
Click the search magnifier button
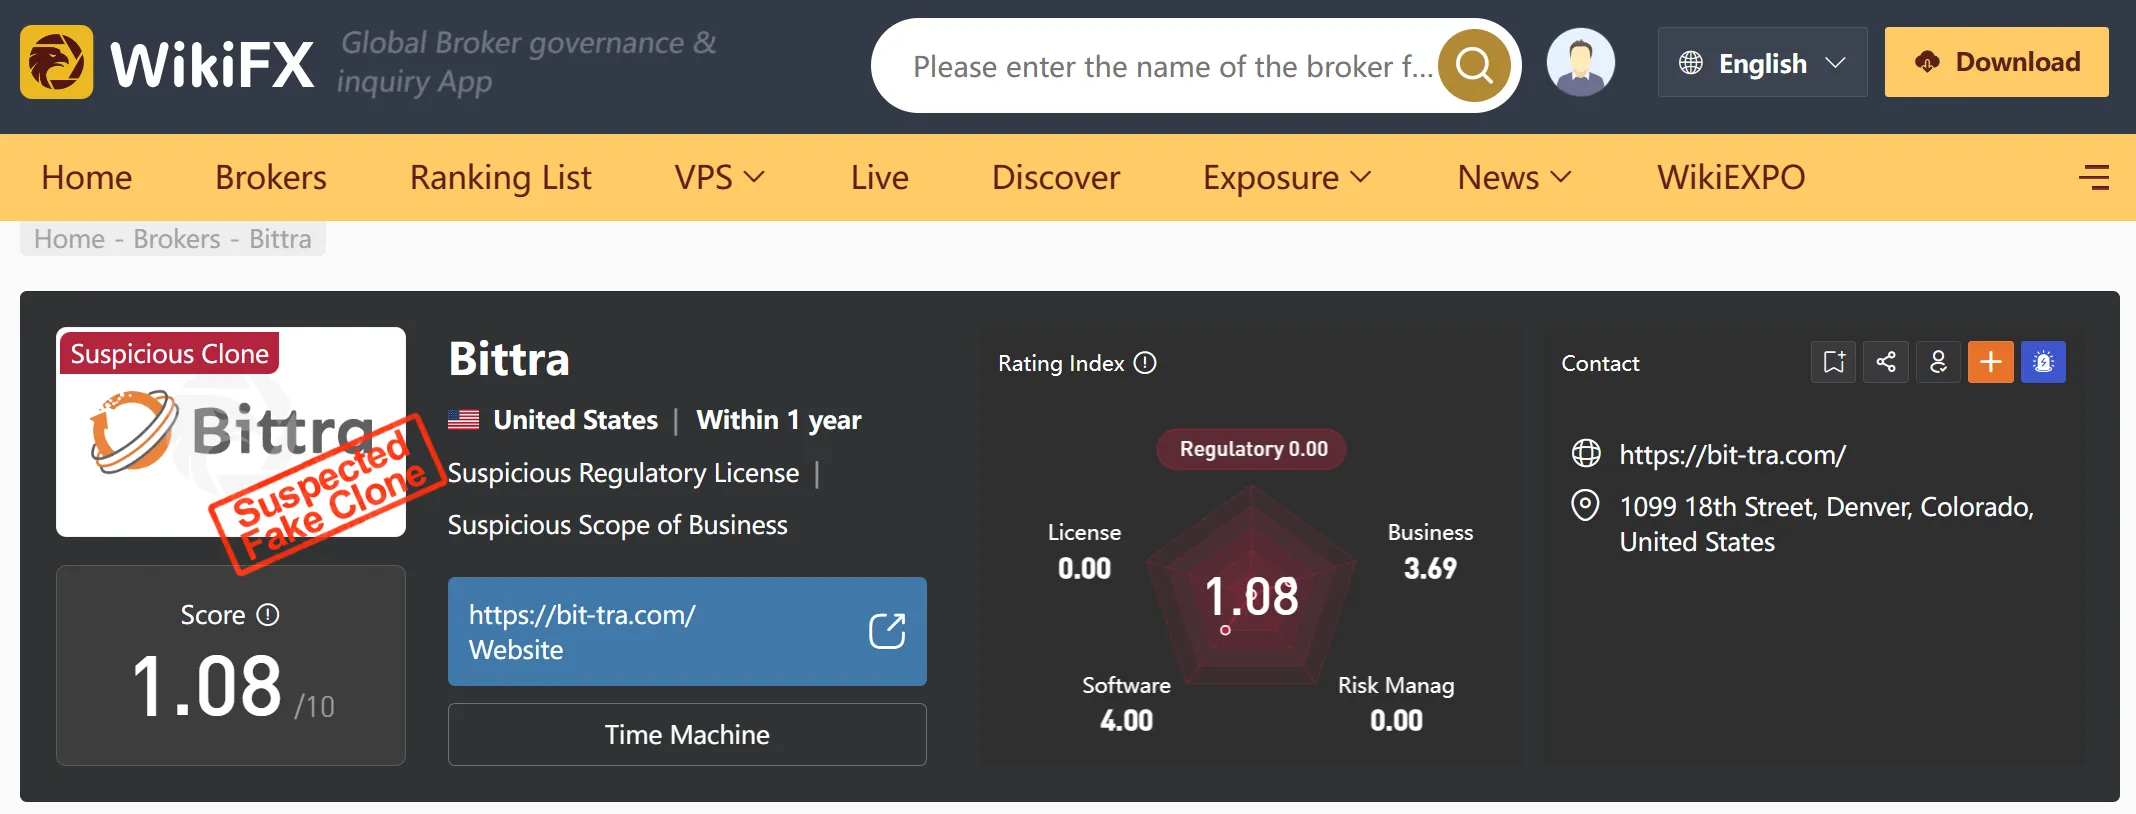tap(1474, 65)
